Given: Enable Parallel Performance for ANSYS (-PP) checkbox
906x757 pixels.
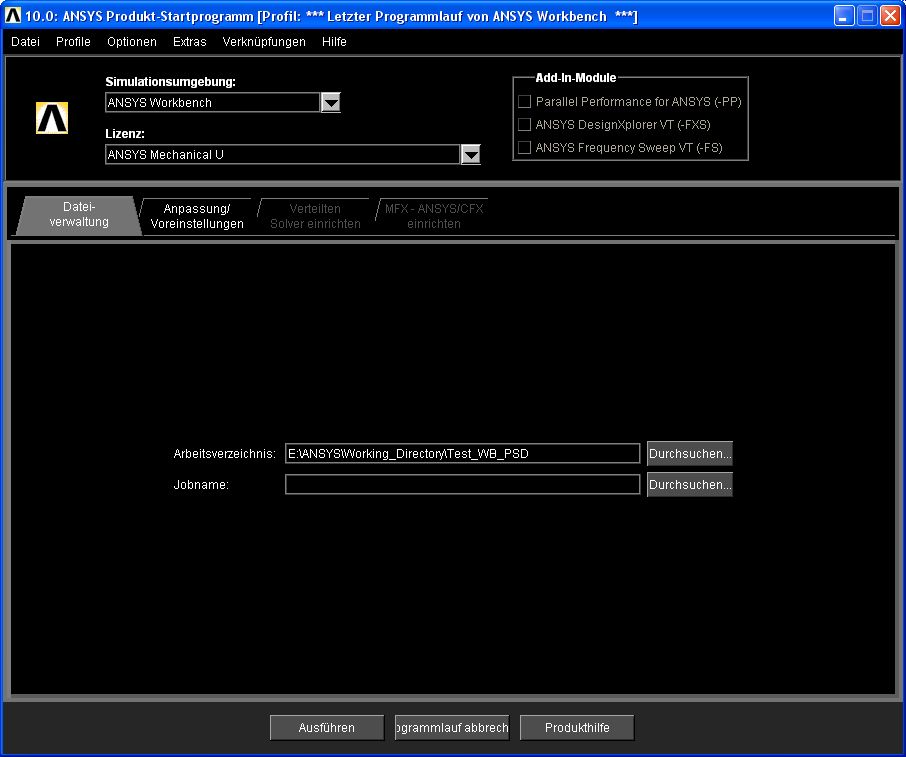Looking at the screenshot, I should pos(524,102).
